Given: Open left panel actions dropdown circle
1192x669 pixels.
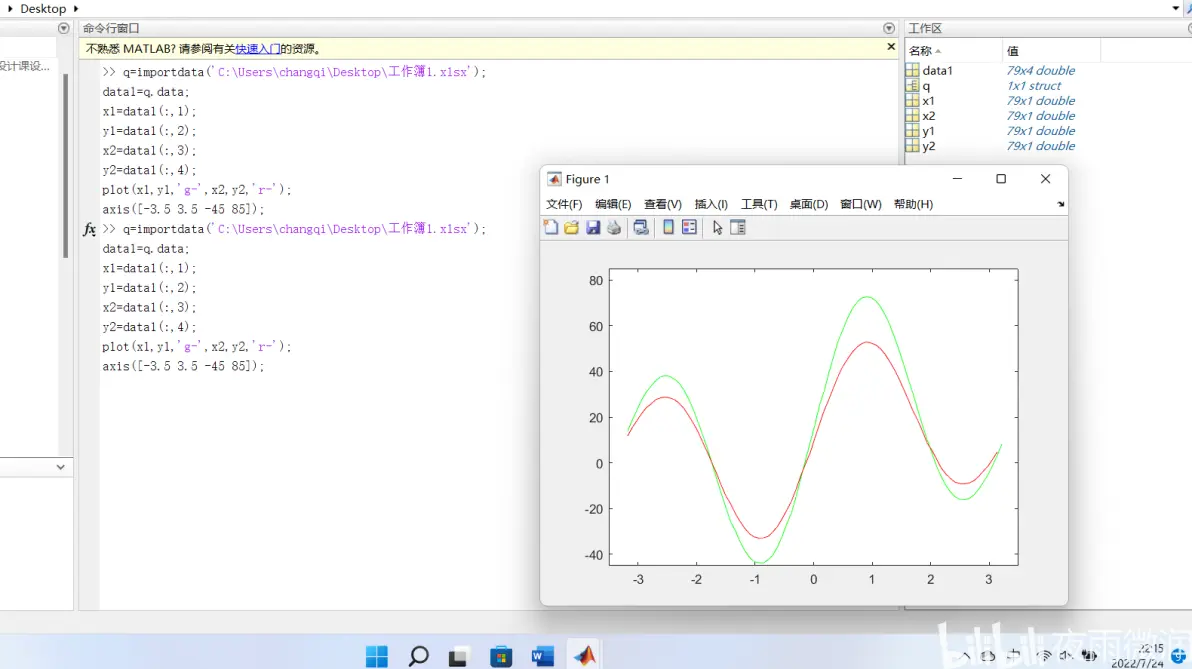Looking at the screenshot, I should tap(64, 28).
